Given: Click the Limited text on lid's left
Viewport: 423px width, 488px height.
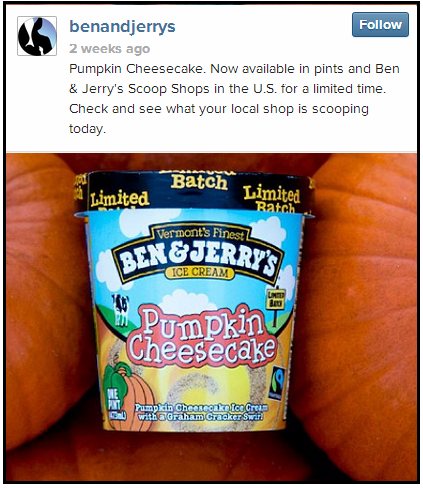Looking at the screenshot, I should point(120,199).
